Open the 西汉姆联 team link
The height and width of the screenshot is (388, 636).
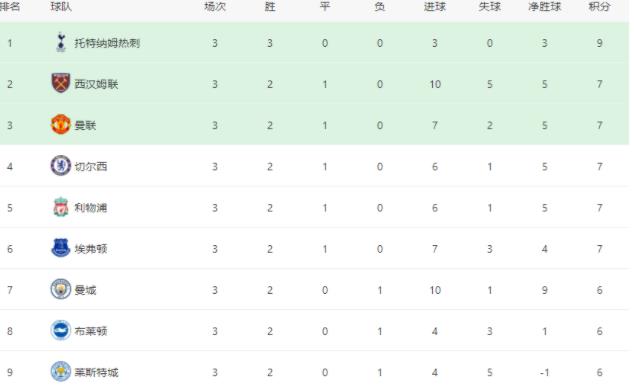[96, 84]
